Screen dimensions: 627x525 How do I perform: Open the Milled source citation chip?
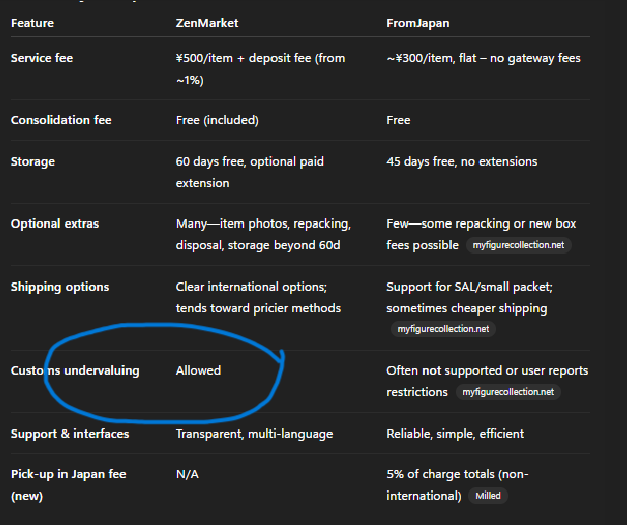coord(488,496)
